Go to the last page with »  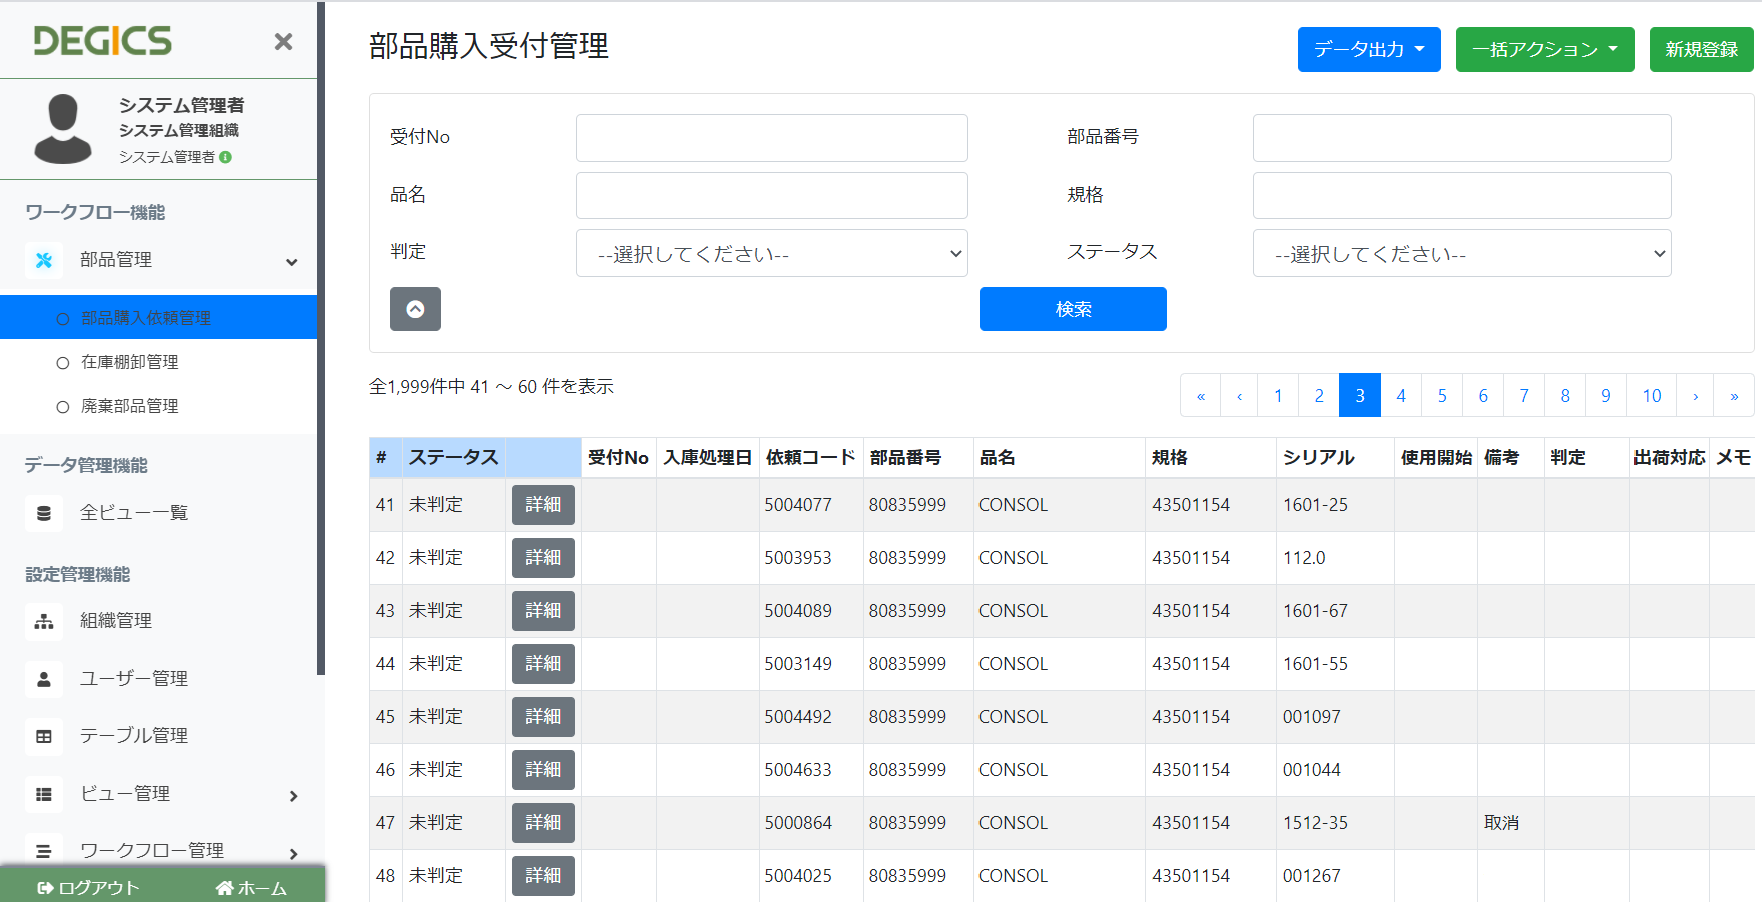coord(1734,395)
